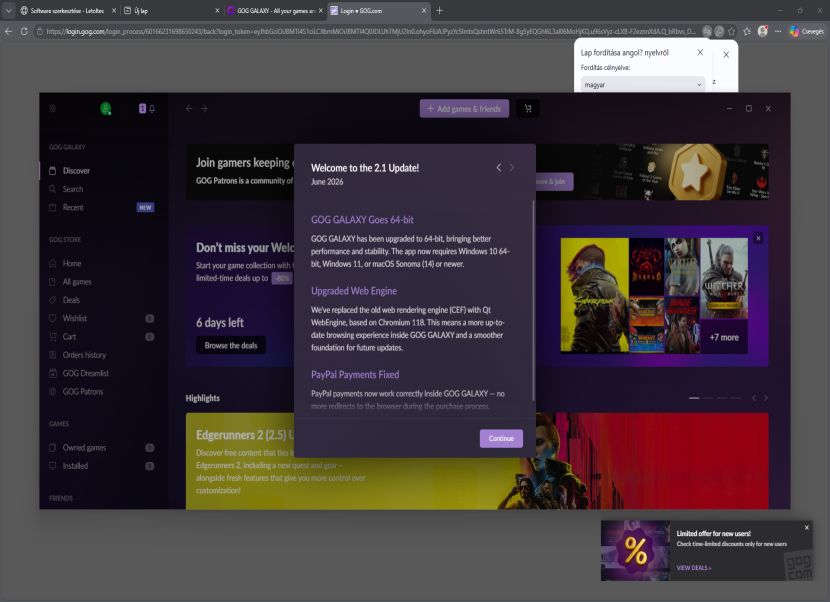This screenshot has width=830, height=602.
Task: Show next update note in dialog
Action: pos(512,168)
